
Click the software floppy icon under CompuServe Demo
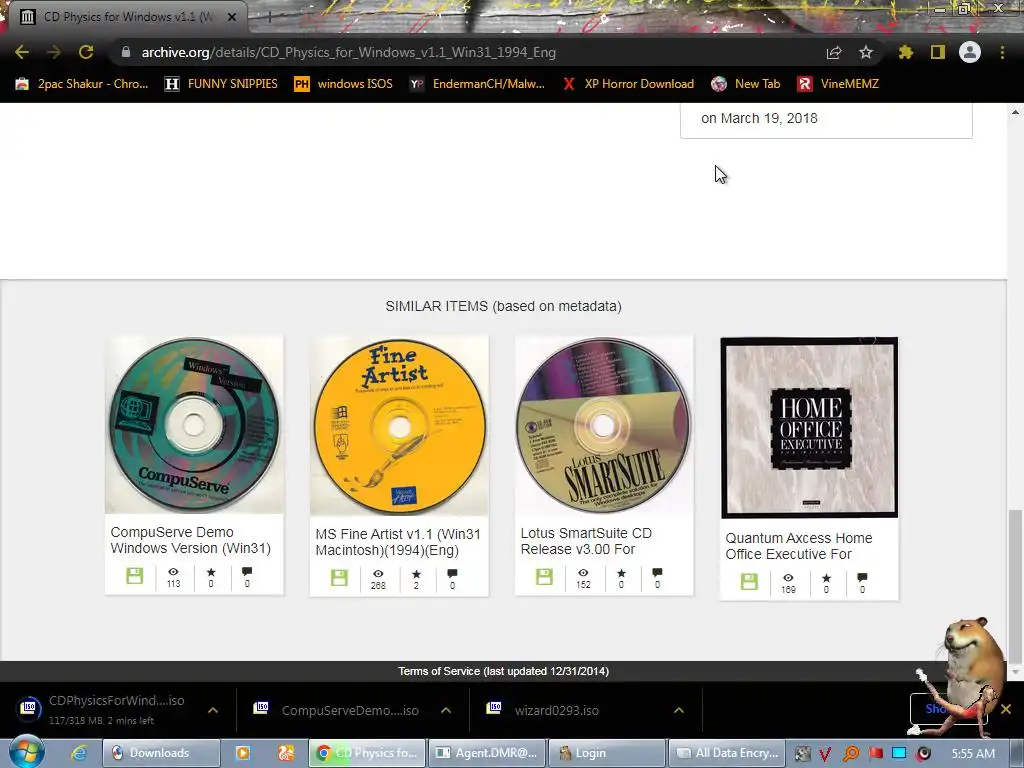(x=135, y=575)
